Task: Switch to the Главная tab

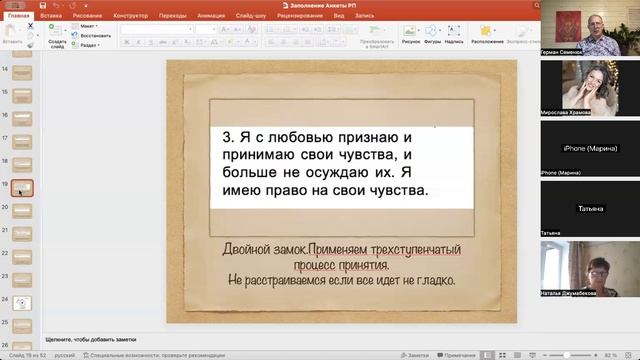Action: 19,16
